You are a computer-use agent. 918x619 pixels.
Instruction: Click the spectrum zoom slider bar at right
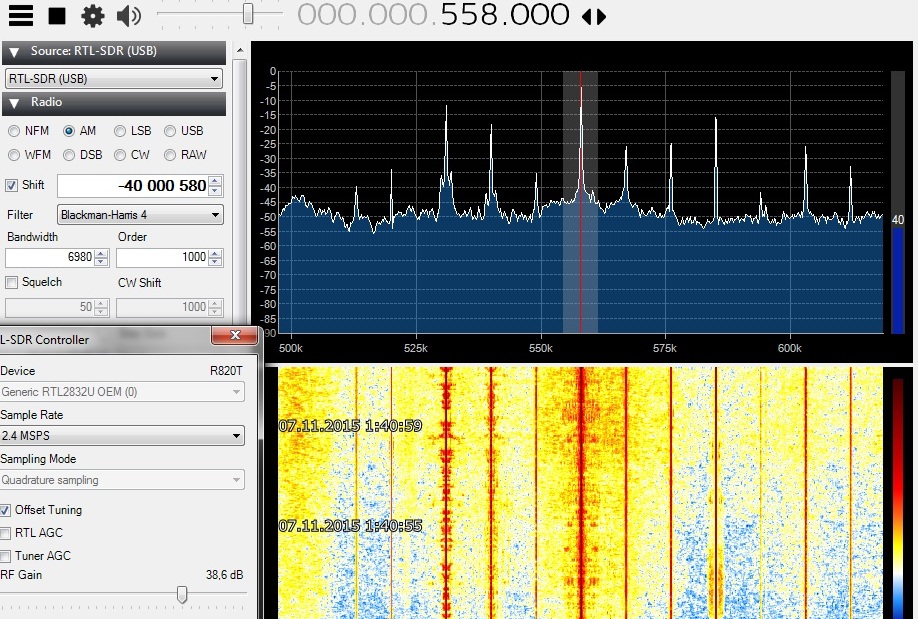(898, 203)
